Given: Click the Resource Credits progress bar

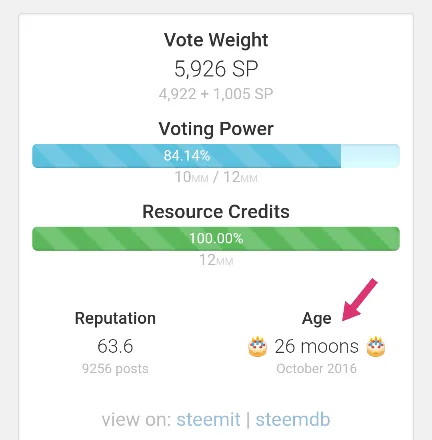Looking at the screenshot, I should pyautogui.click(x=216, y=239).
